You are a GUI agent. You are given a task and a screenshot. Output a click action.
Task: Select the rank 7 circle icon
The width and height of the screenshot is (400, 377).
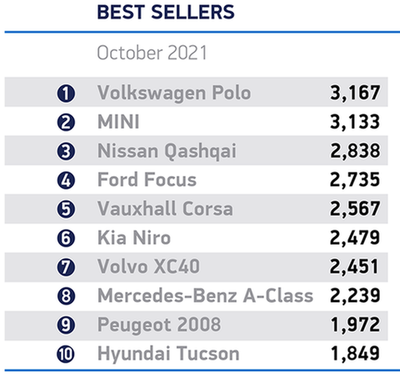[66, 267]
